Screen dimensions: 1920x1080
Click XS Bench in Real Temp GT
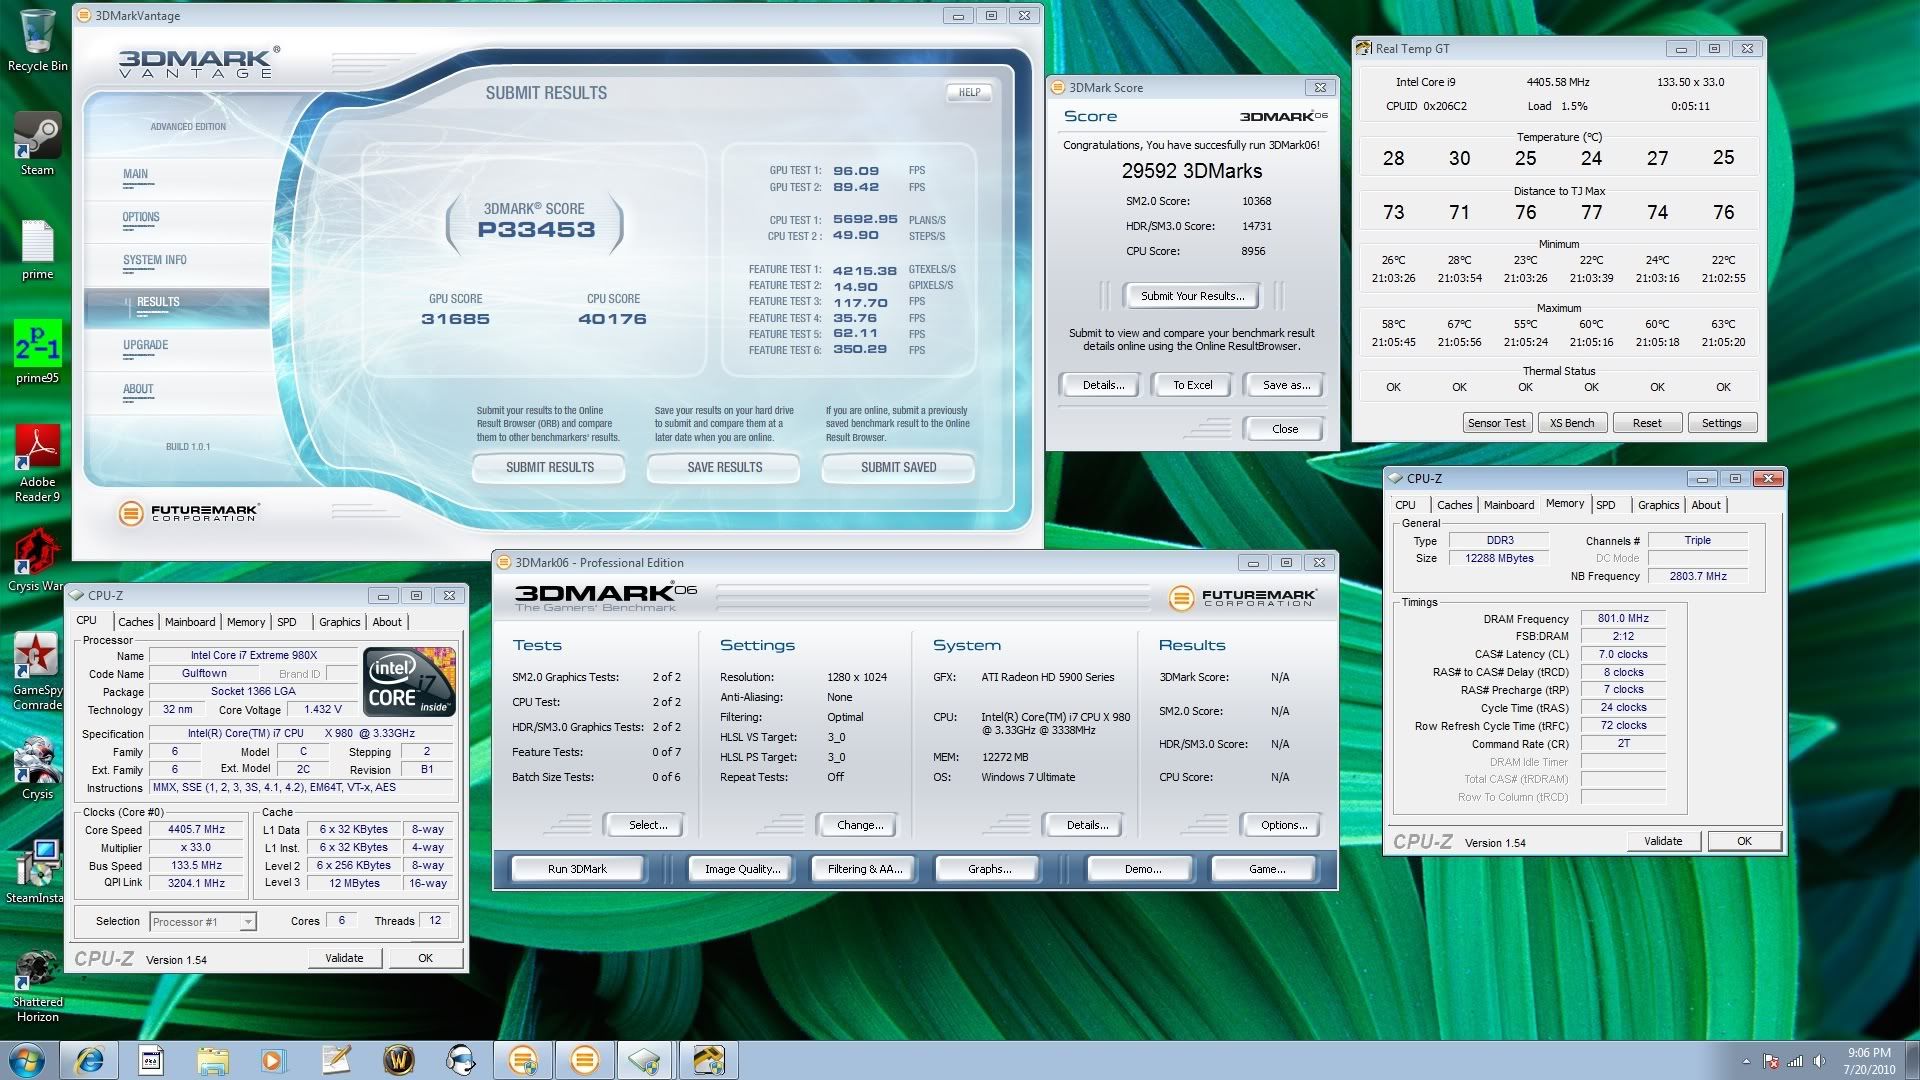pyautogui.click(x=1572, y=423)
